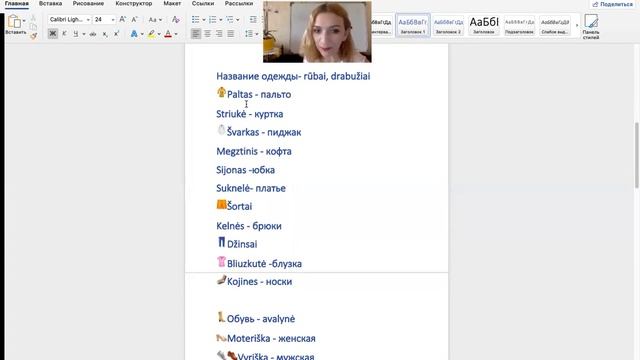This screenshot has width=640, height=360.
Task: Click the decrease indent icon
Action: 253,20
